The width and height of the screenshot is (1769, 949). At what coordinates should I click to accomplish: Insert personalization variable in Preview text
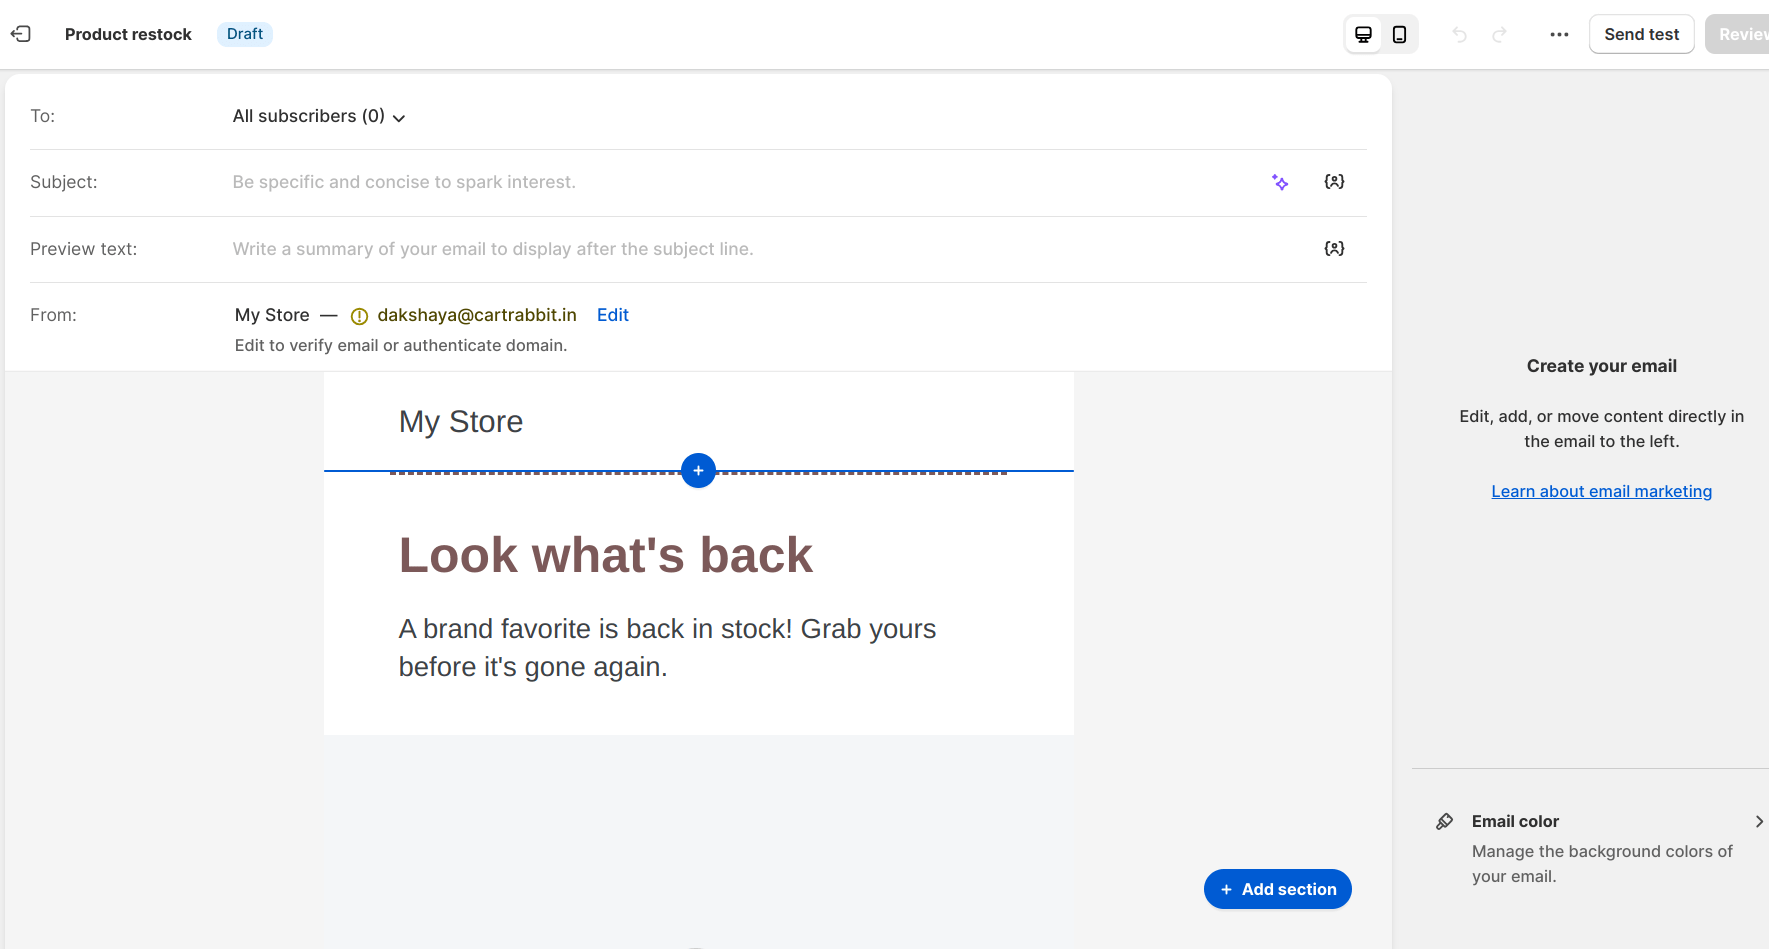click(1334, 249)
